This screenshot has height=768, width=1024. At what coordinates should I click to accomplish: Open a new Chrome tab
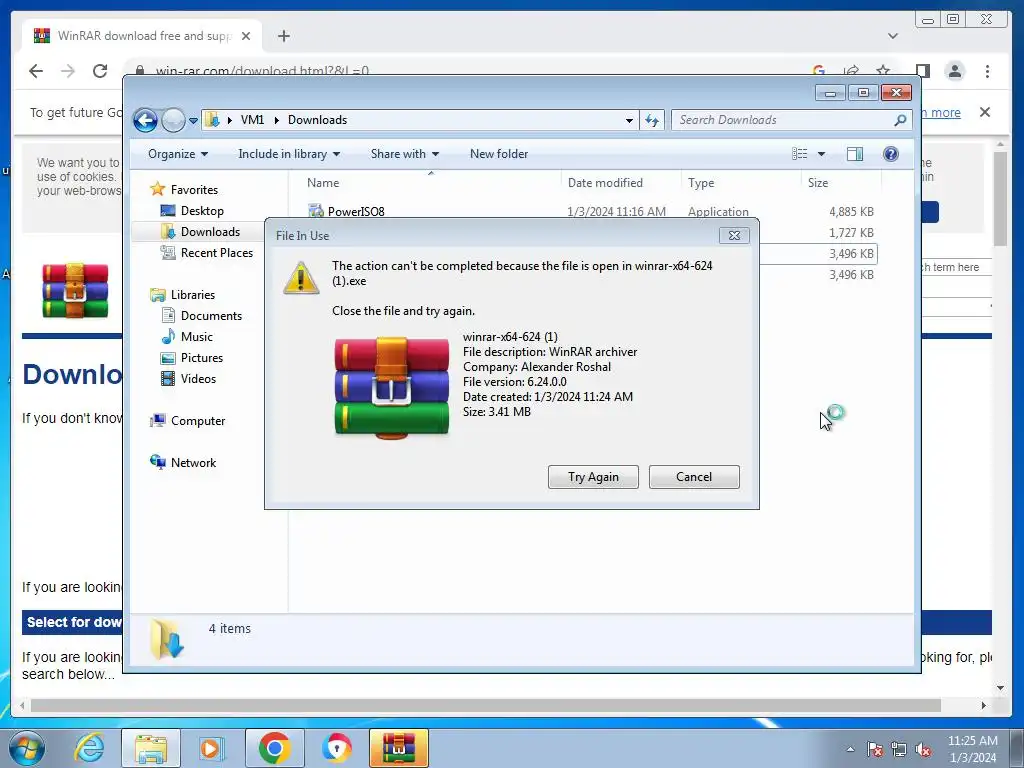point(283,36)
